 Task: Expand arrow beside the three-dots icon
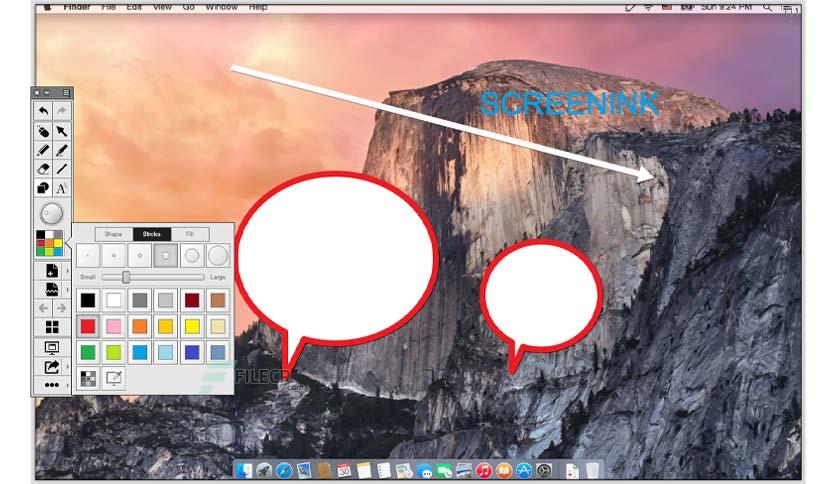(x=67, y=385)
